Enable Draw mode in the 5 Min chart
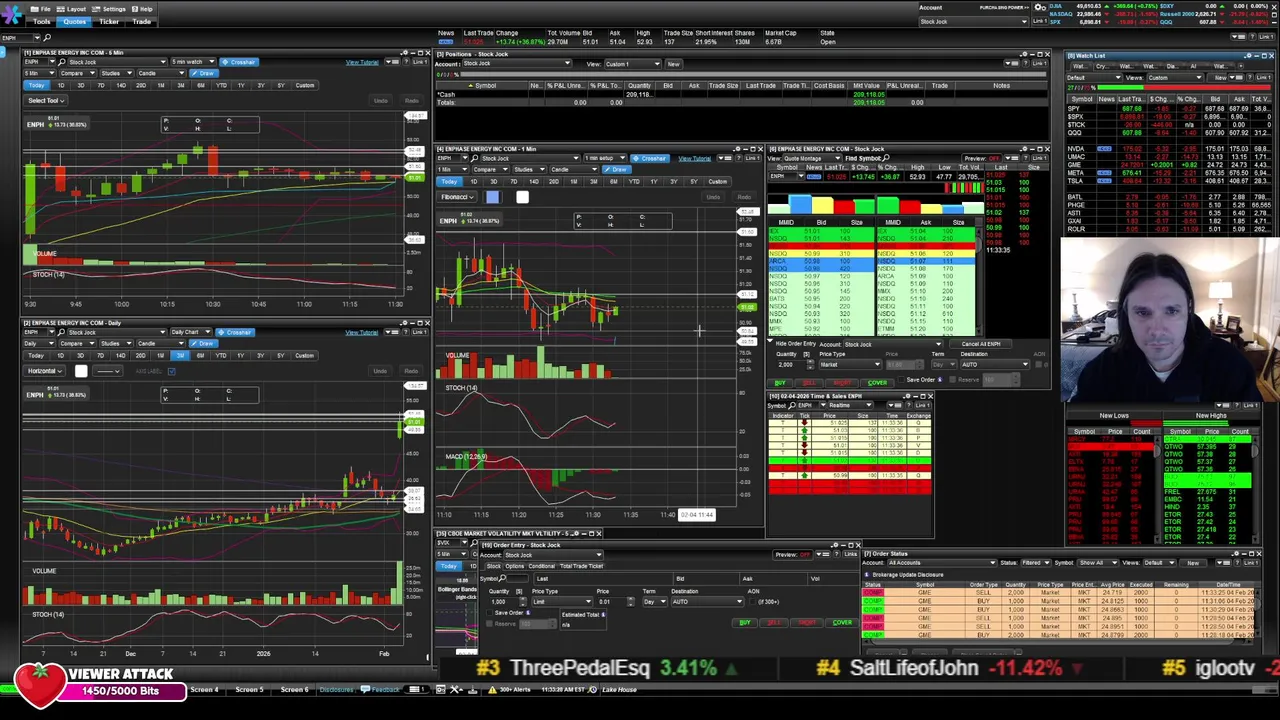The height and width of the screenshot is (720, 1280). tap(204, 73)
